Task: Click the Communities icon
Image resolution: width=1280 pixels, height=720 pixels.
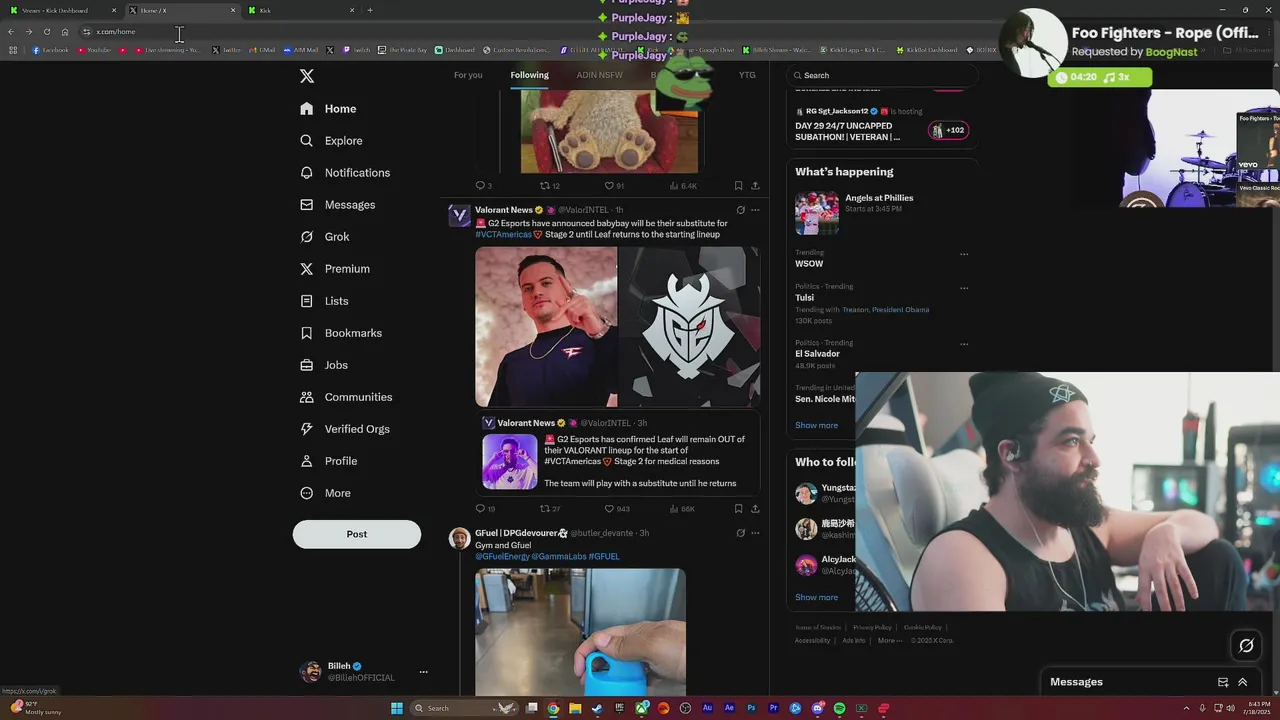Action: [x=307, y=397]
